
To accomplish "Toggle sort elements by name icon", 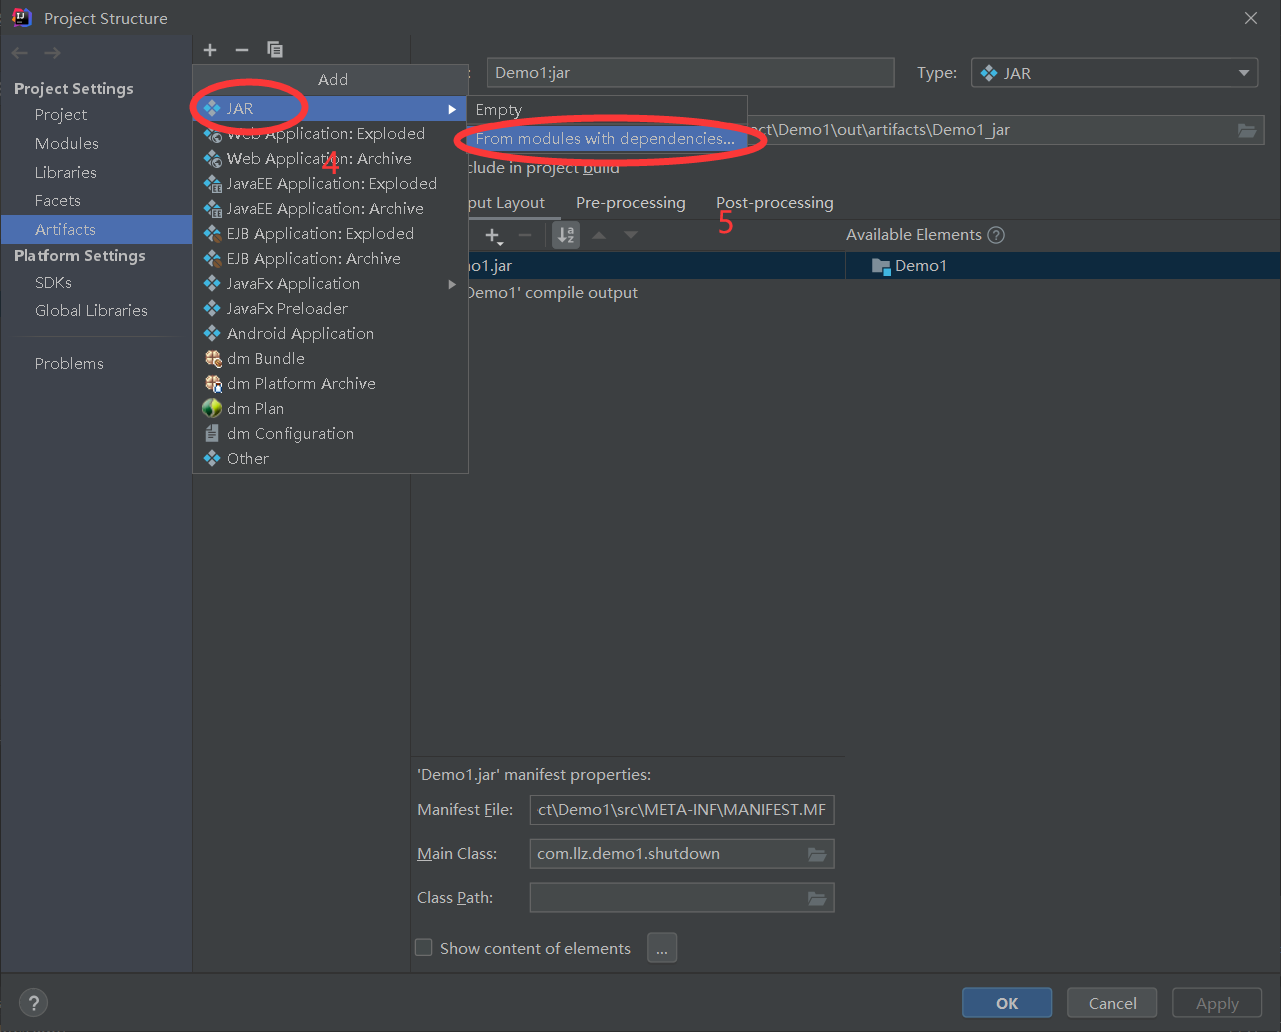I will (566, 235).
